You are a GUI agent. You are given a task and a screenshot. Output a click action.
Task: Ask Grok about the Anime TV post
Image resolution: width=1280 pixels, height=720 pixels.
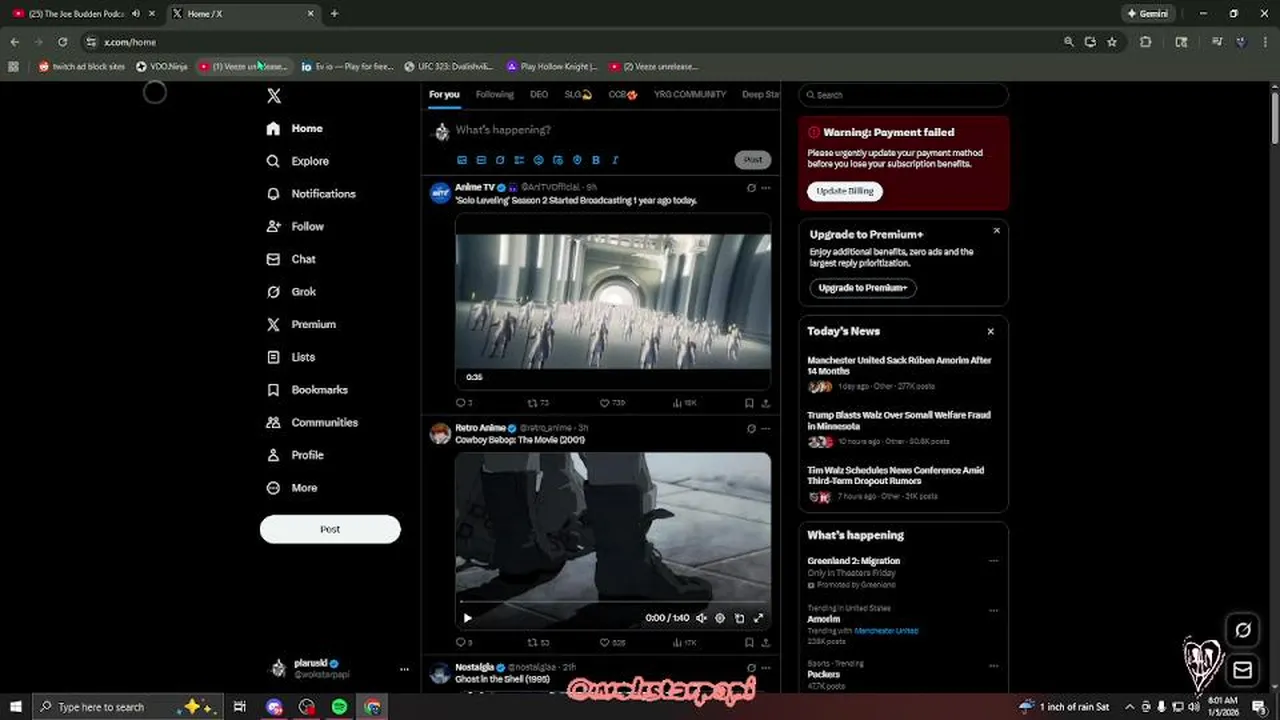pos(751,188)
